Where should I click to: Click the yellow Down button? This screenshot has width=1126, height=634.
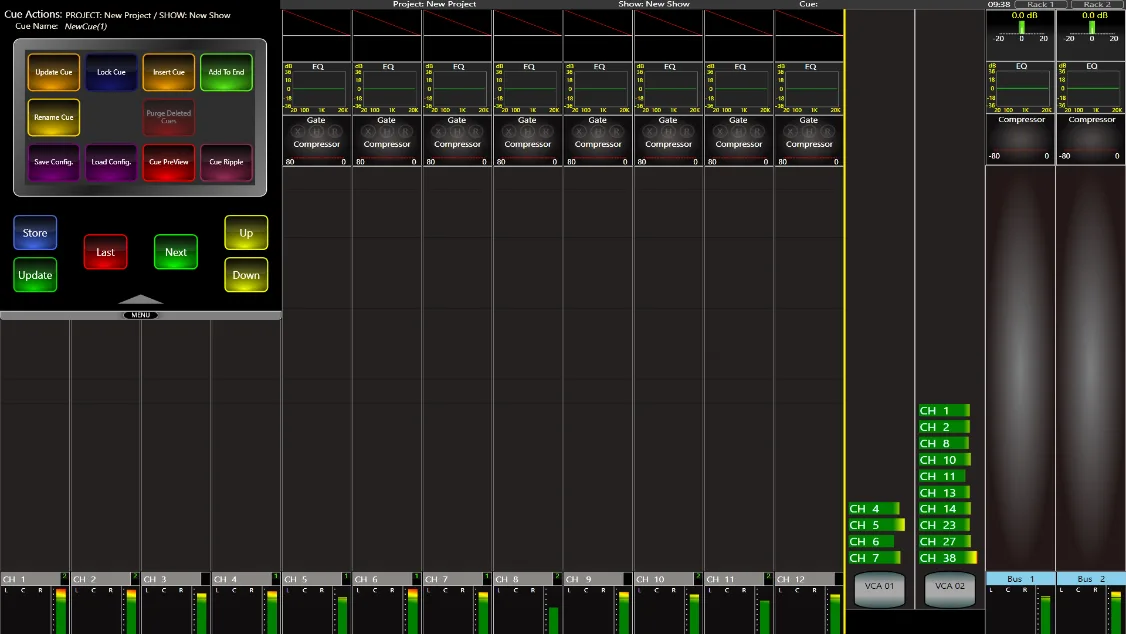point(246,275)
